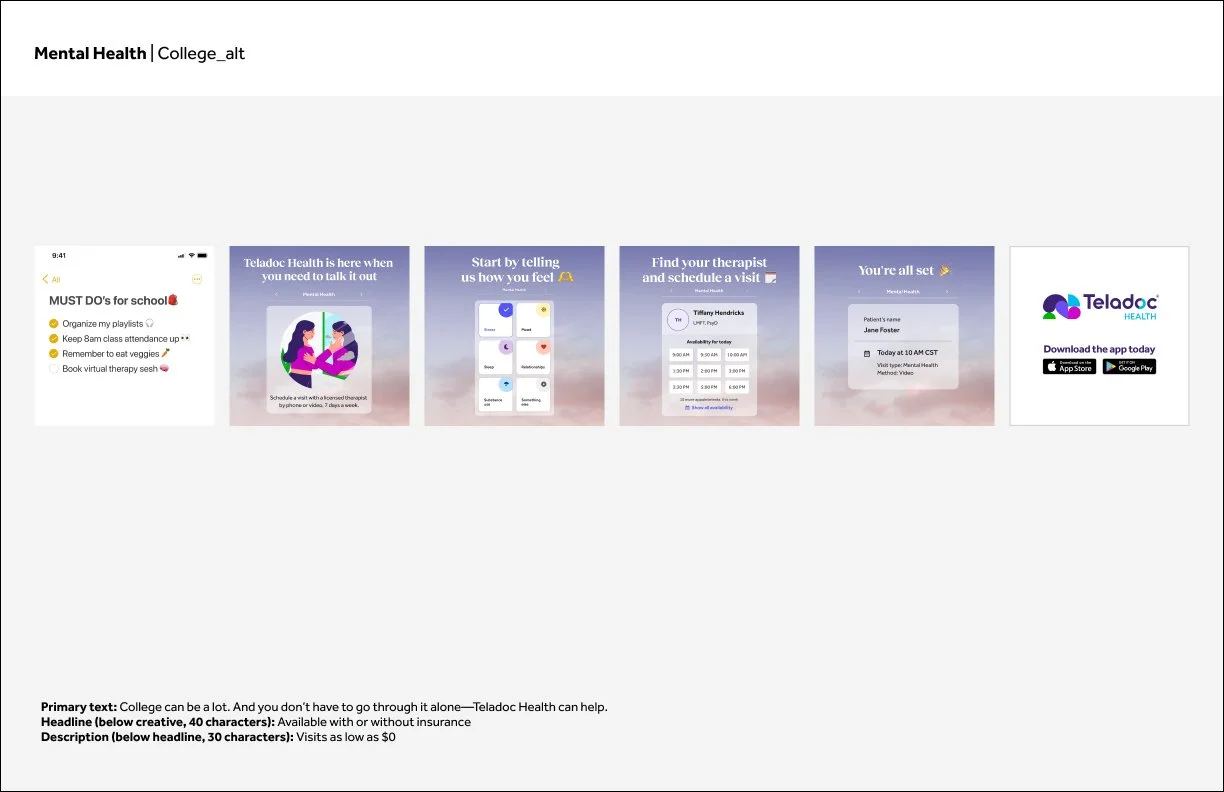1224x792 pixels.
Task: Click the backpack emoji after MUST DO's title
Action: (173, 300)
